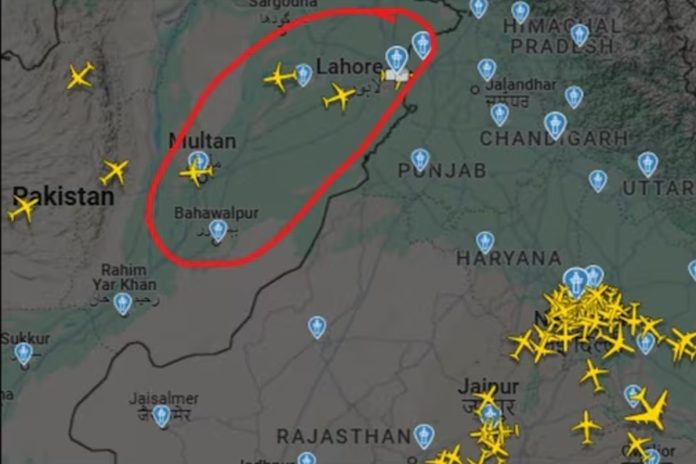
Task: Click the Lahore city label
Action: point(348,67)
